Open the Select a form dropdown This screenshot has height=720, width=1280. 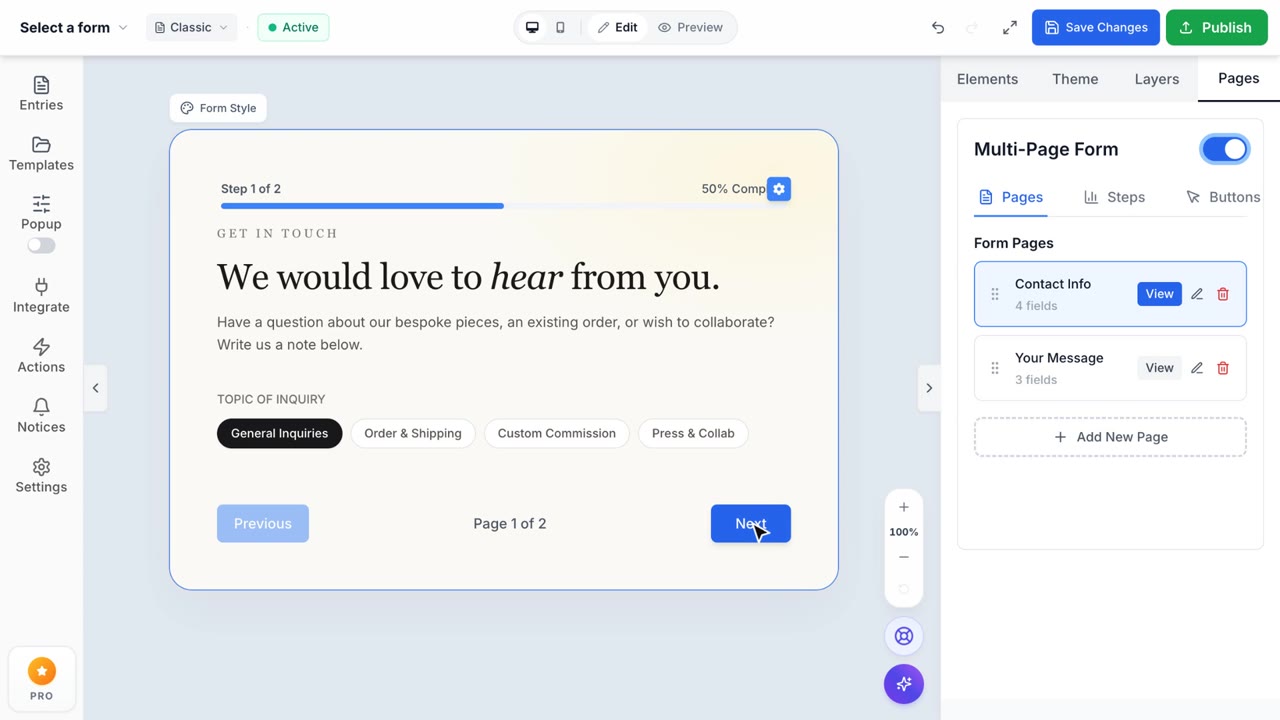(74, 28)
